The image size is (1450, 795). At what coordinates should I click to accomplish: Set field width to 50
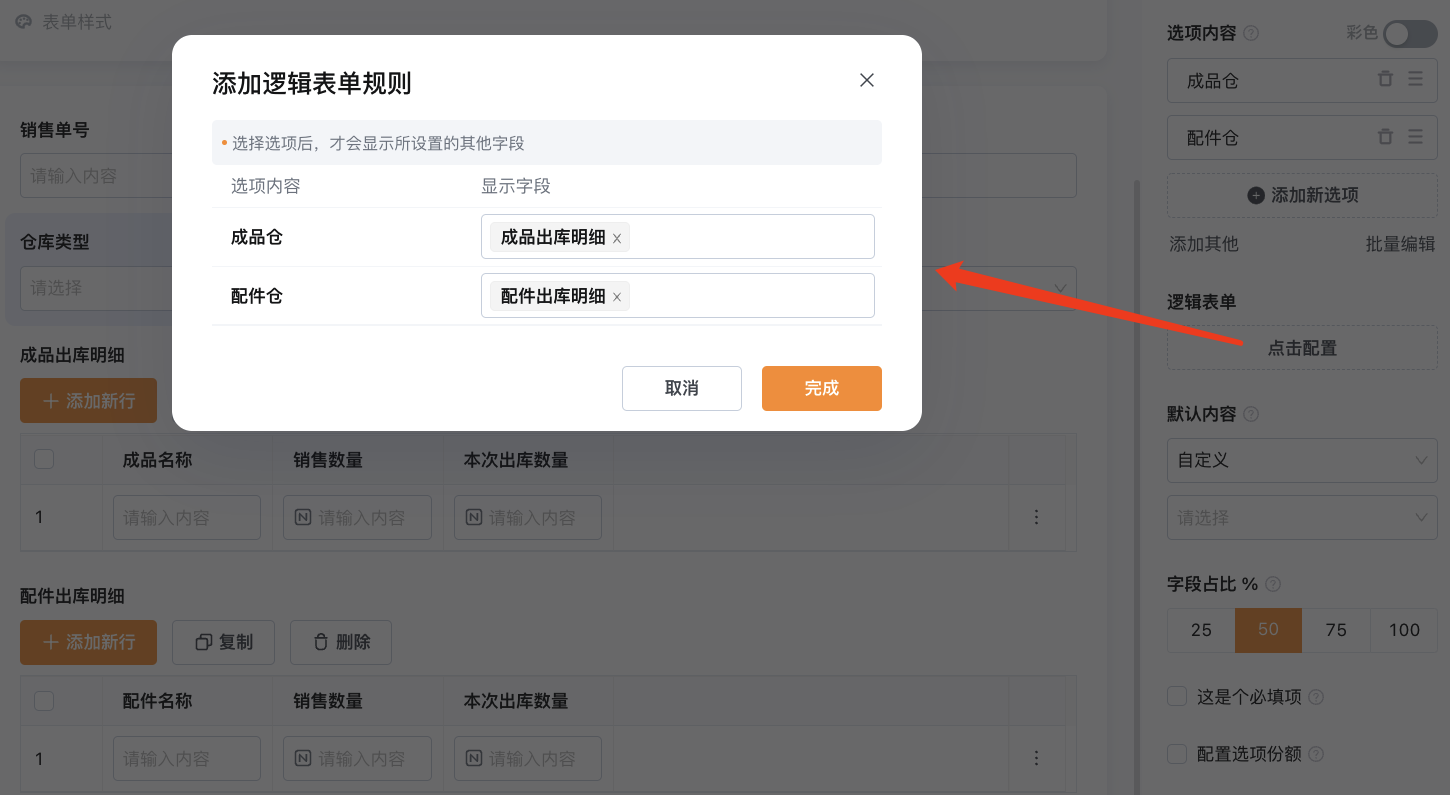click(x=1268, y=630)
